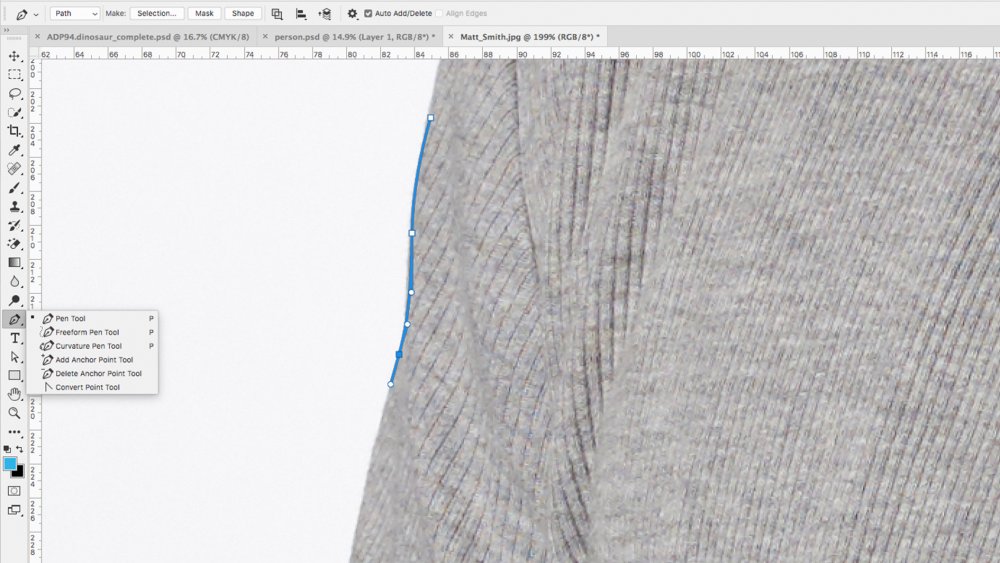The height and width of the screenshot is (563, 1000).
Task: Click the ruler origin corner box
Action: coord(34,54)
